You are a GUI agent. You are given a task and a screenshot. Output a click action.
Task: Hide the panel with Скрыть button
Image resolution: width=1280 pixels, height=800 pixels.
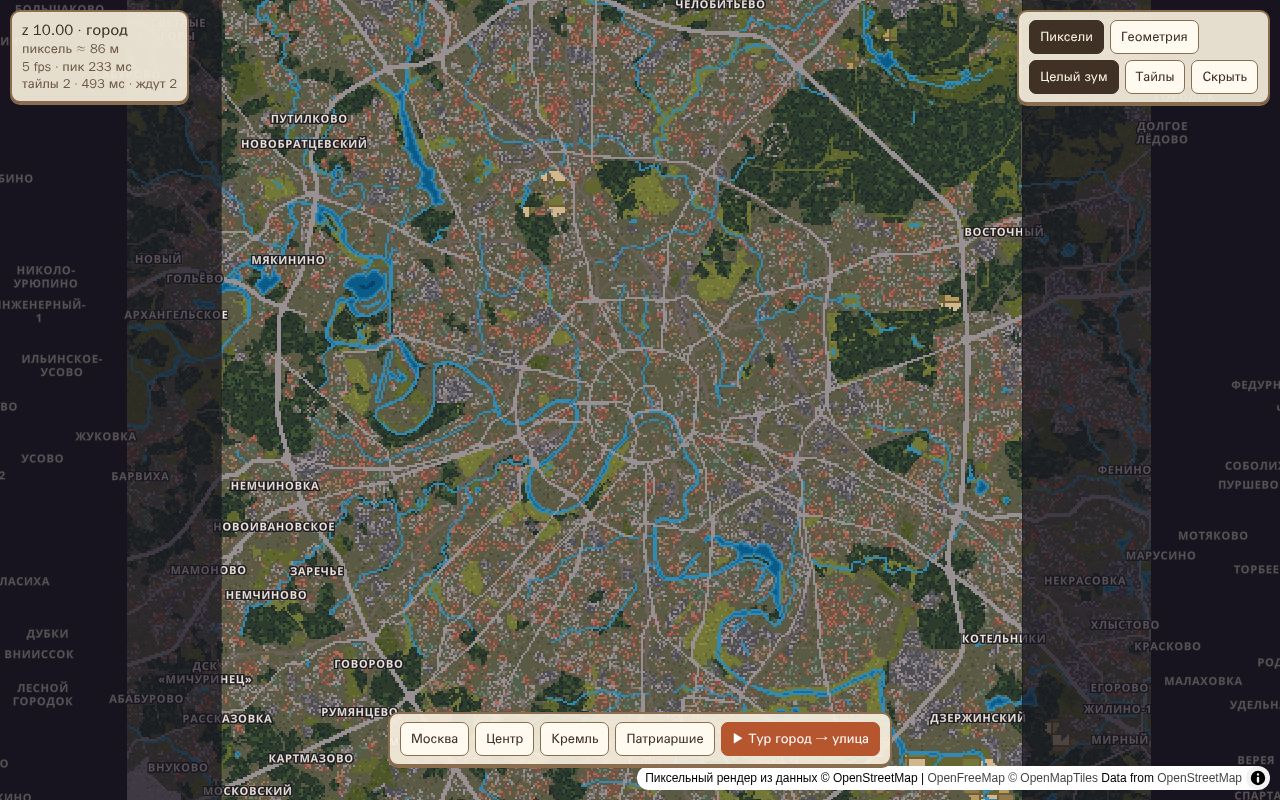point(1224,77)
